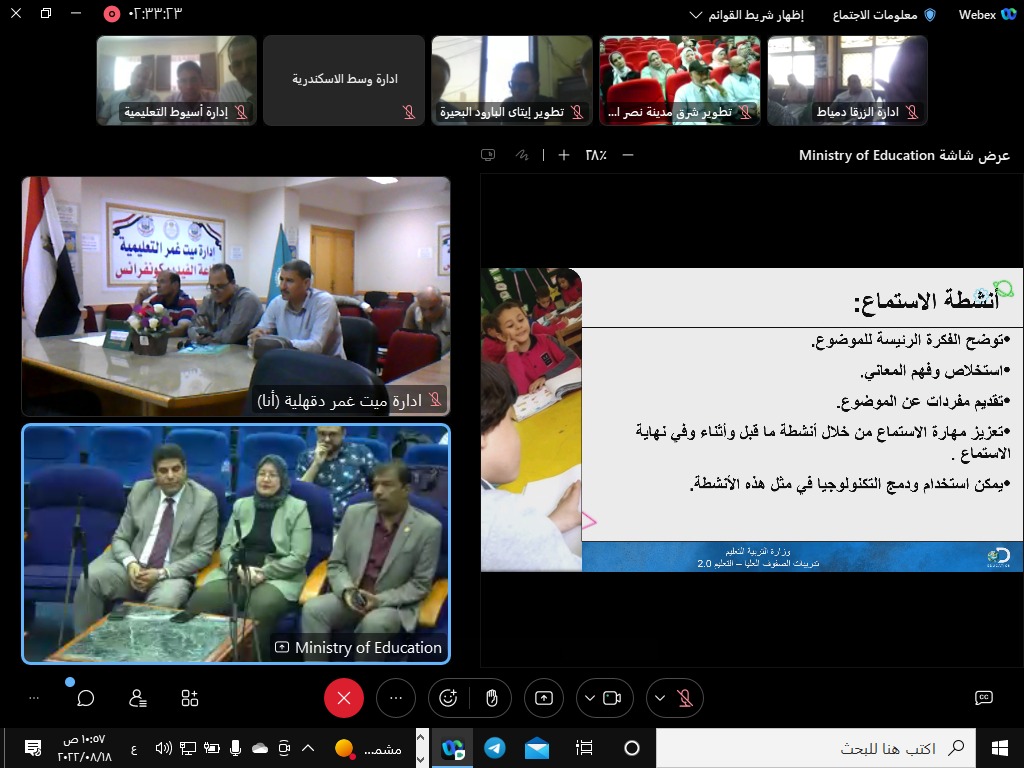Expand audio options arrow beside the microphone
The width and height of the screenshot is (1024, 768).
661,698
